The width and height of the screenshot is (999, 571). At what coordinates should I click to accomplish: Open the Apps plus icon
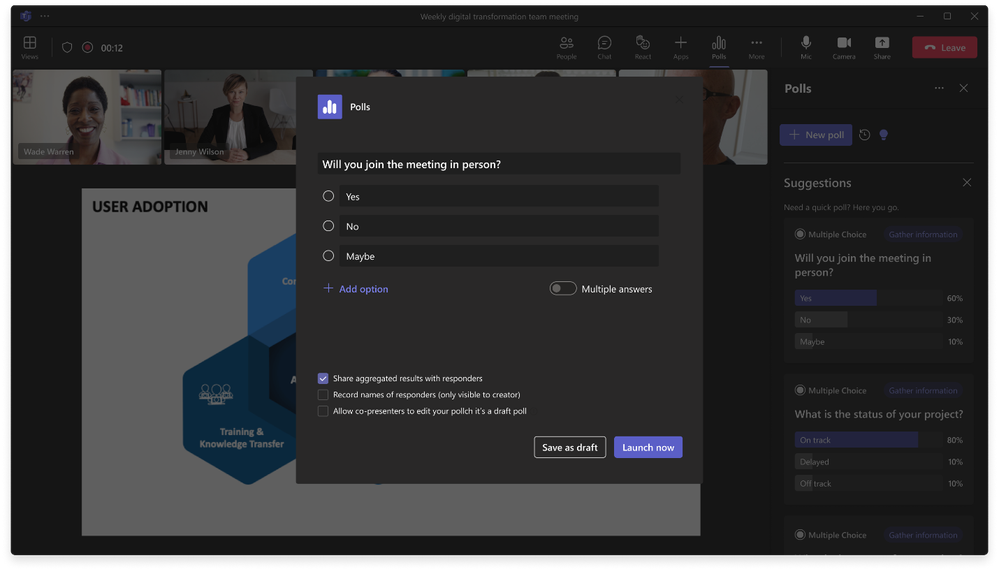pyautogui.click(x=680, y=43)
